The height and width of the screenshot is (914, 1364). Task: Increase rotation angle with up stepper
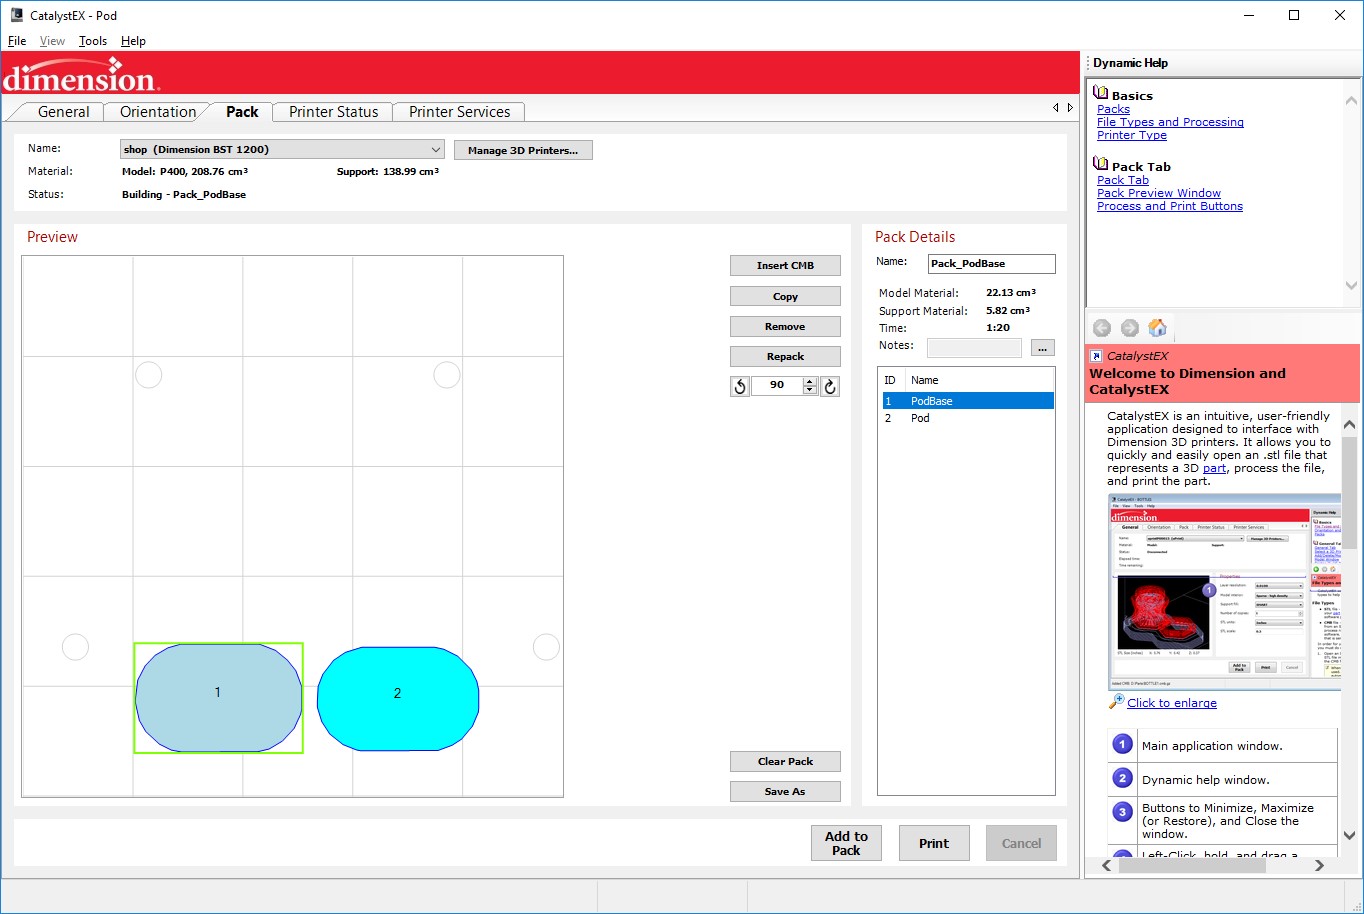pyautogui.click(x=810, y=382)
